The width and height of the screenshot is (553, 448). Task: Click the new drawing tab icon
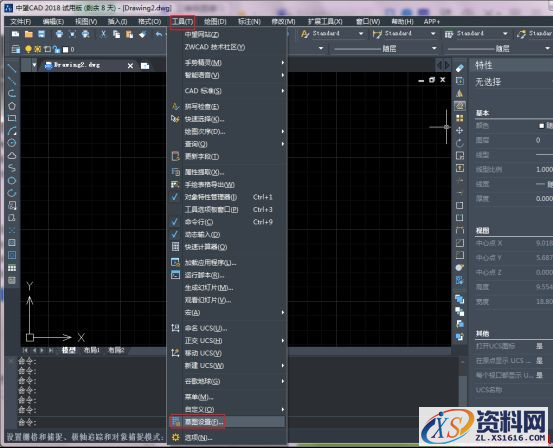click(x=145, y=66)
